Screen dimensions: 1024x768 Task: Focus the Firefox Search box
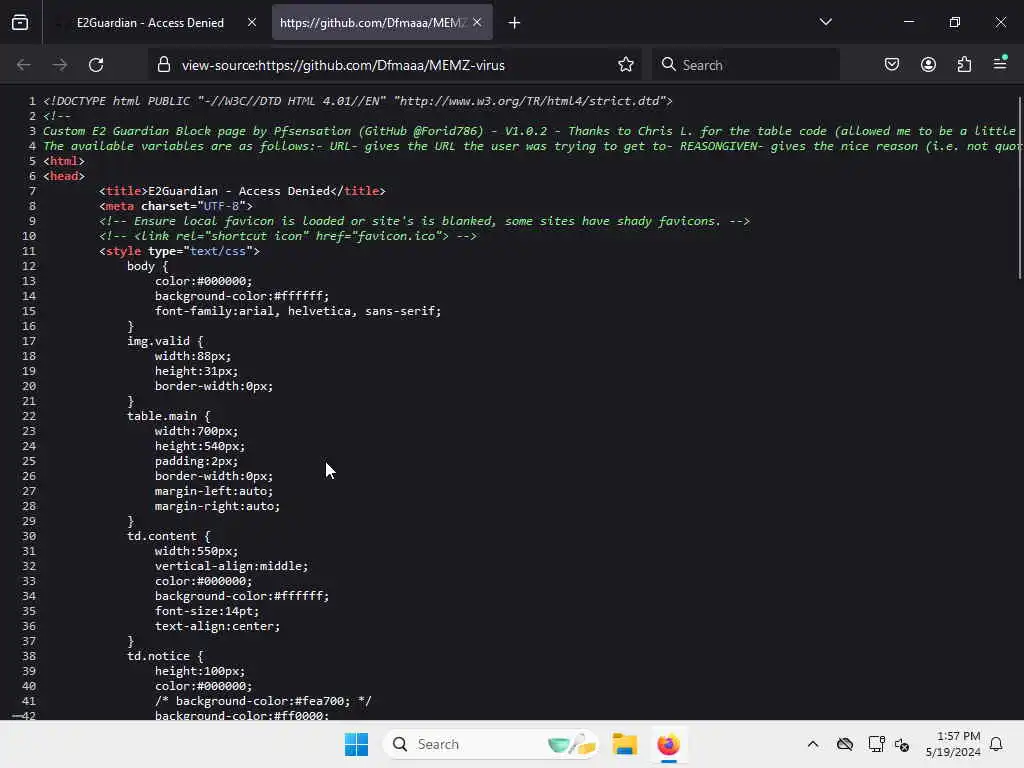(746, 65)
